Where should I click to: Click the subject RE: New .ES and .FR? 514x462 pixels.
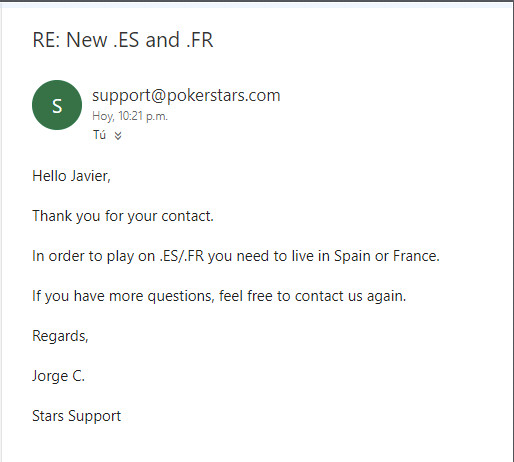click(123, 40)
